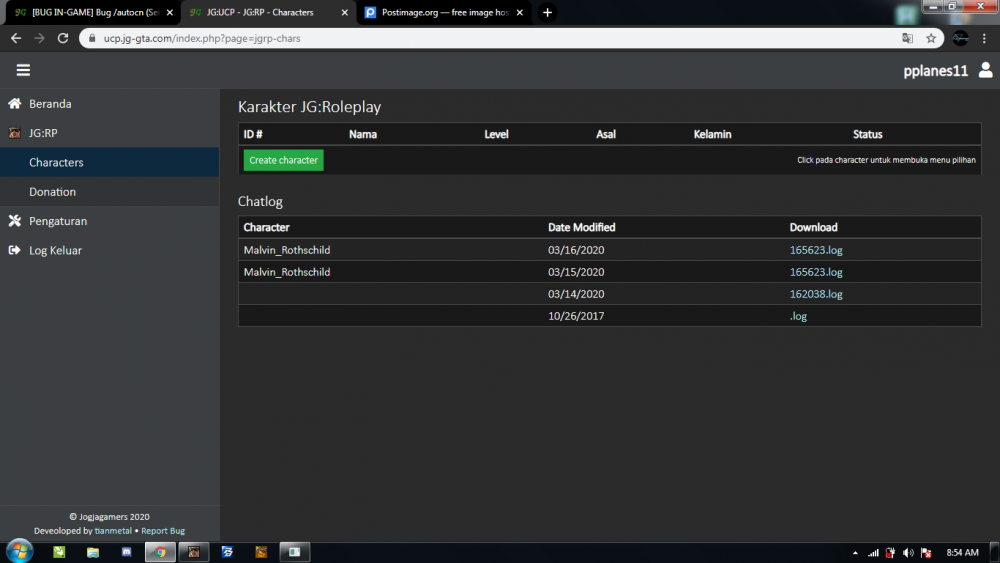Click Log Keluar in sidebar
The width and height of the screenshot is (1000, 563).
(x=110, y=250)
